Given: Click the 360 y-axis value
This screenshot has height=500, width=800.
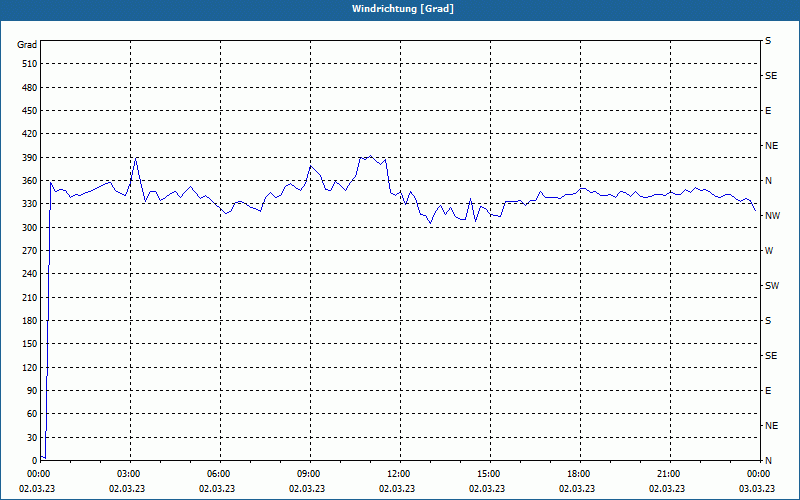Looking at the screenshot, I should pos(30,181).
